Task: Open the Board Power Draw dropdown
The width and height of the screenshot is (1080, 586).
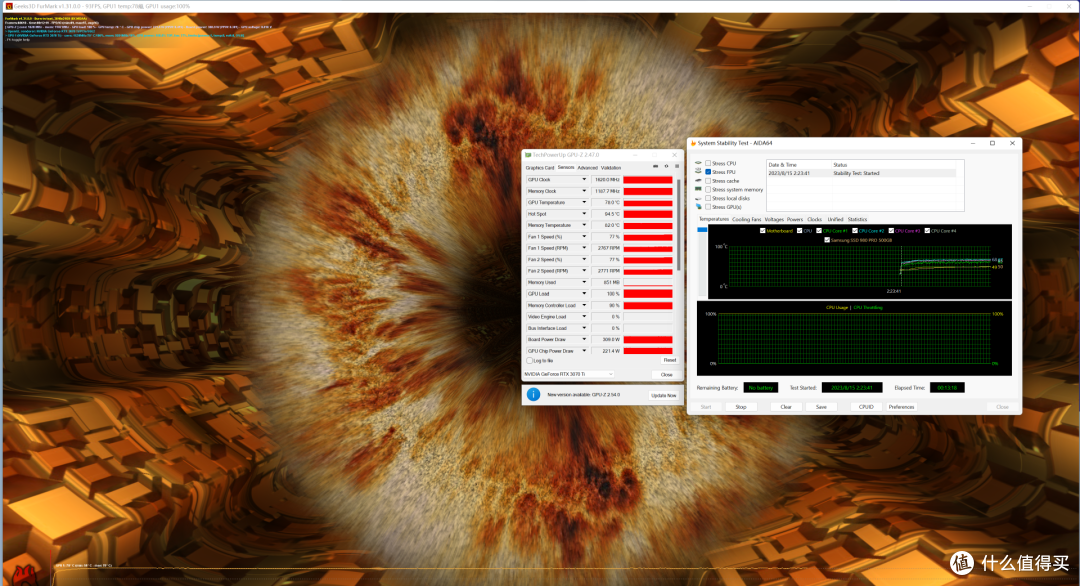Action: pyautogui.click(x=584, y=339)
